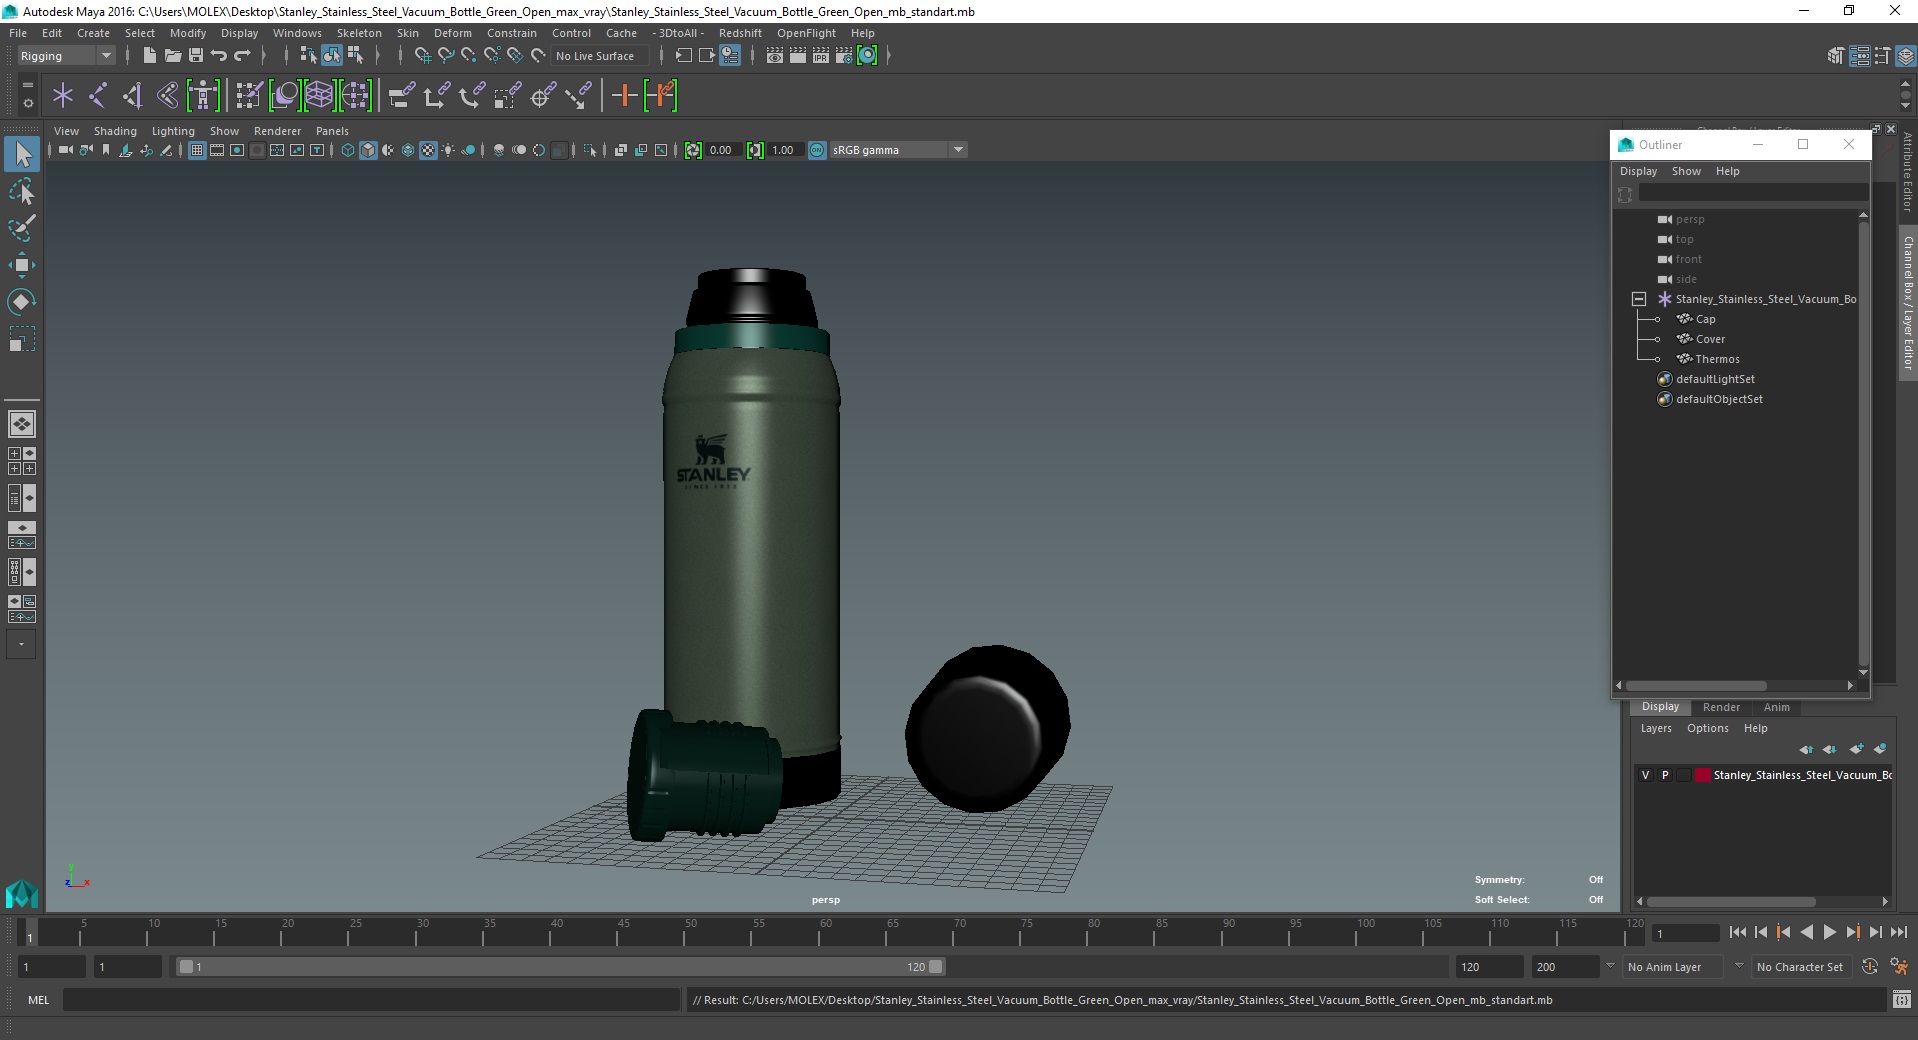Click the Open Scene folder icon
This screenshot has height=1040, width=1918.
[172, 56]
